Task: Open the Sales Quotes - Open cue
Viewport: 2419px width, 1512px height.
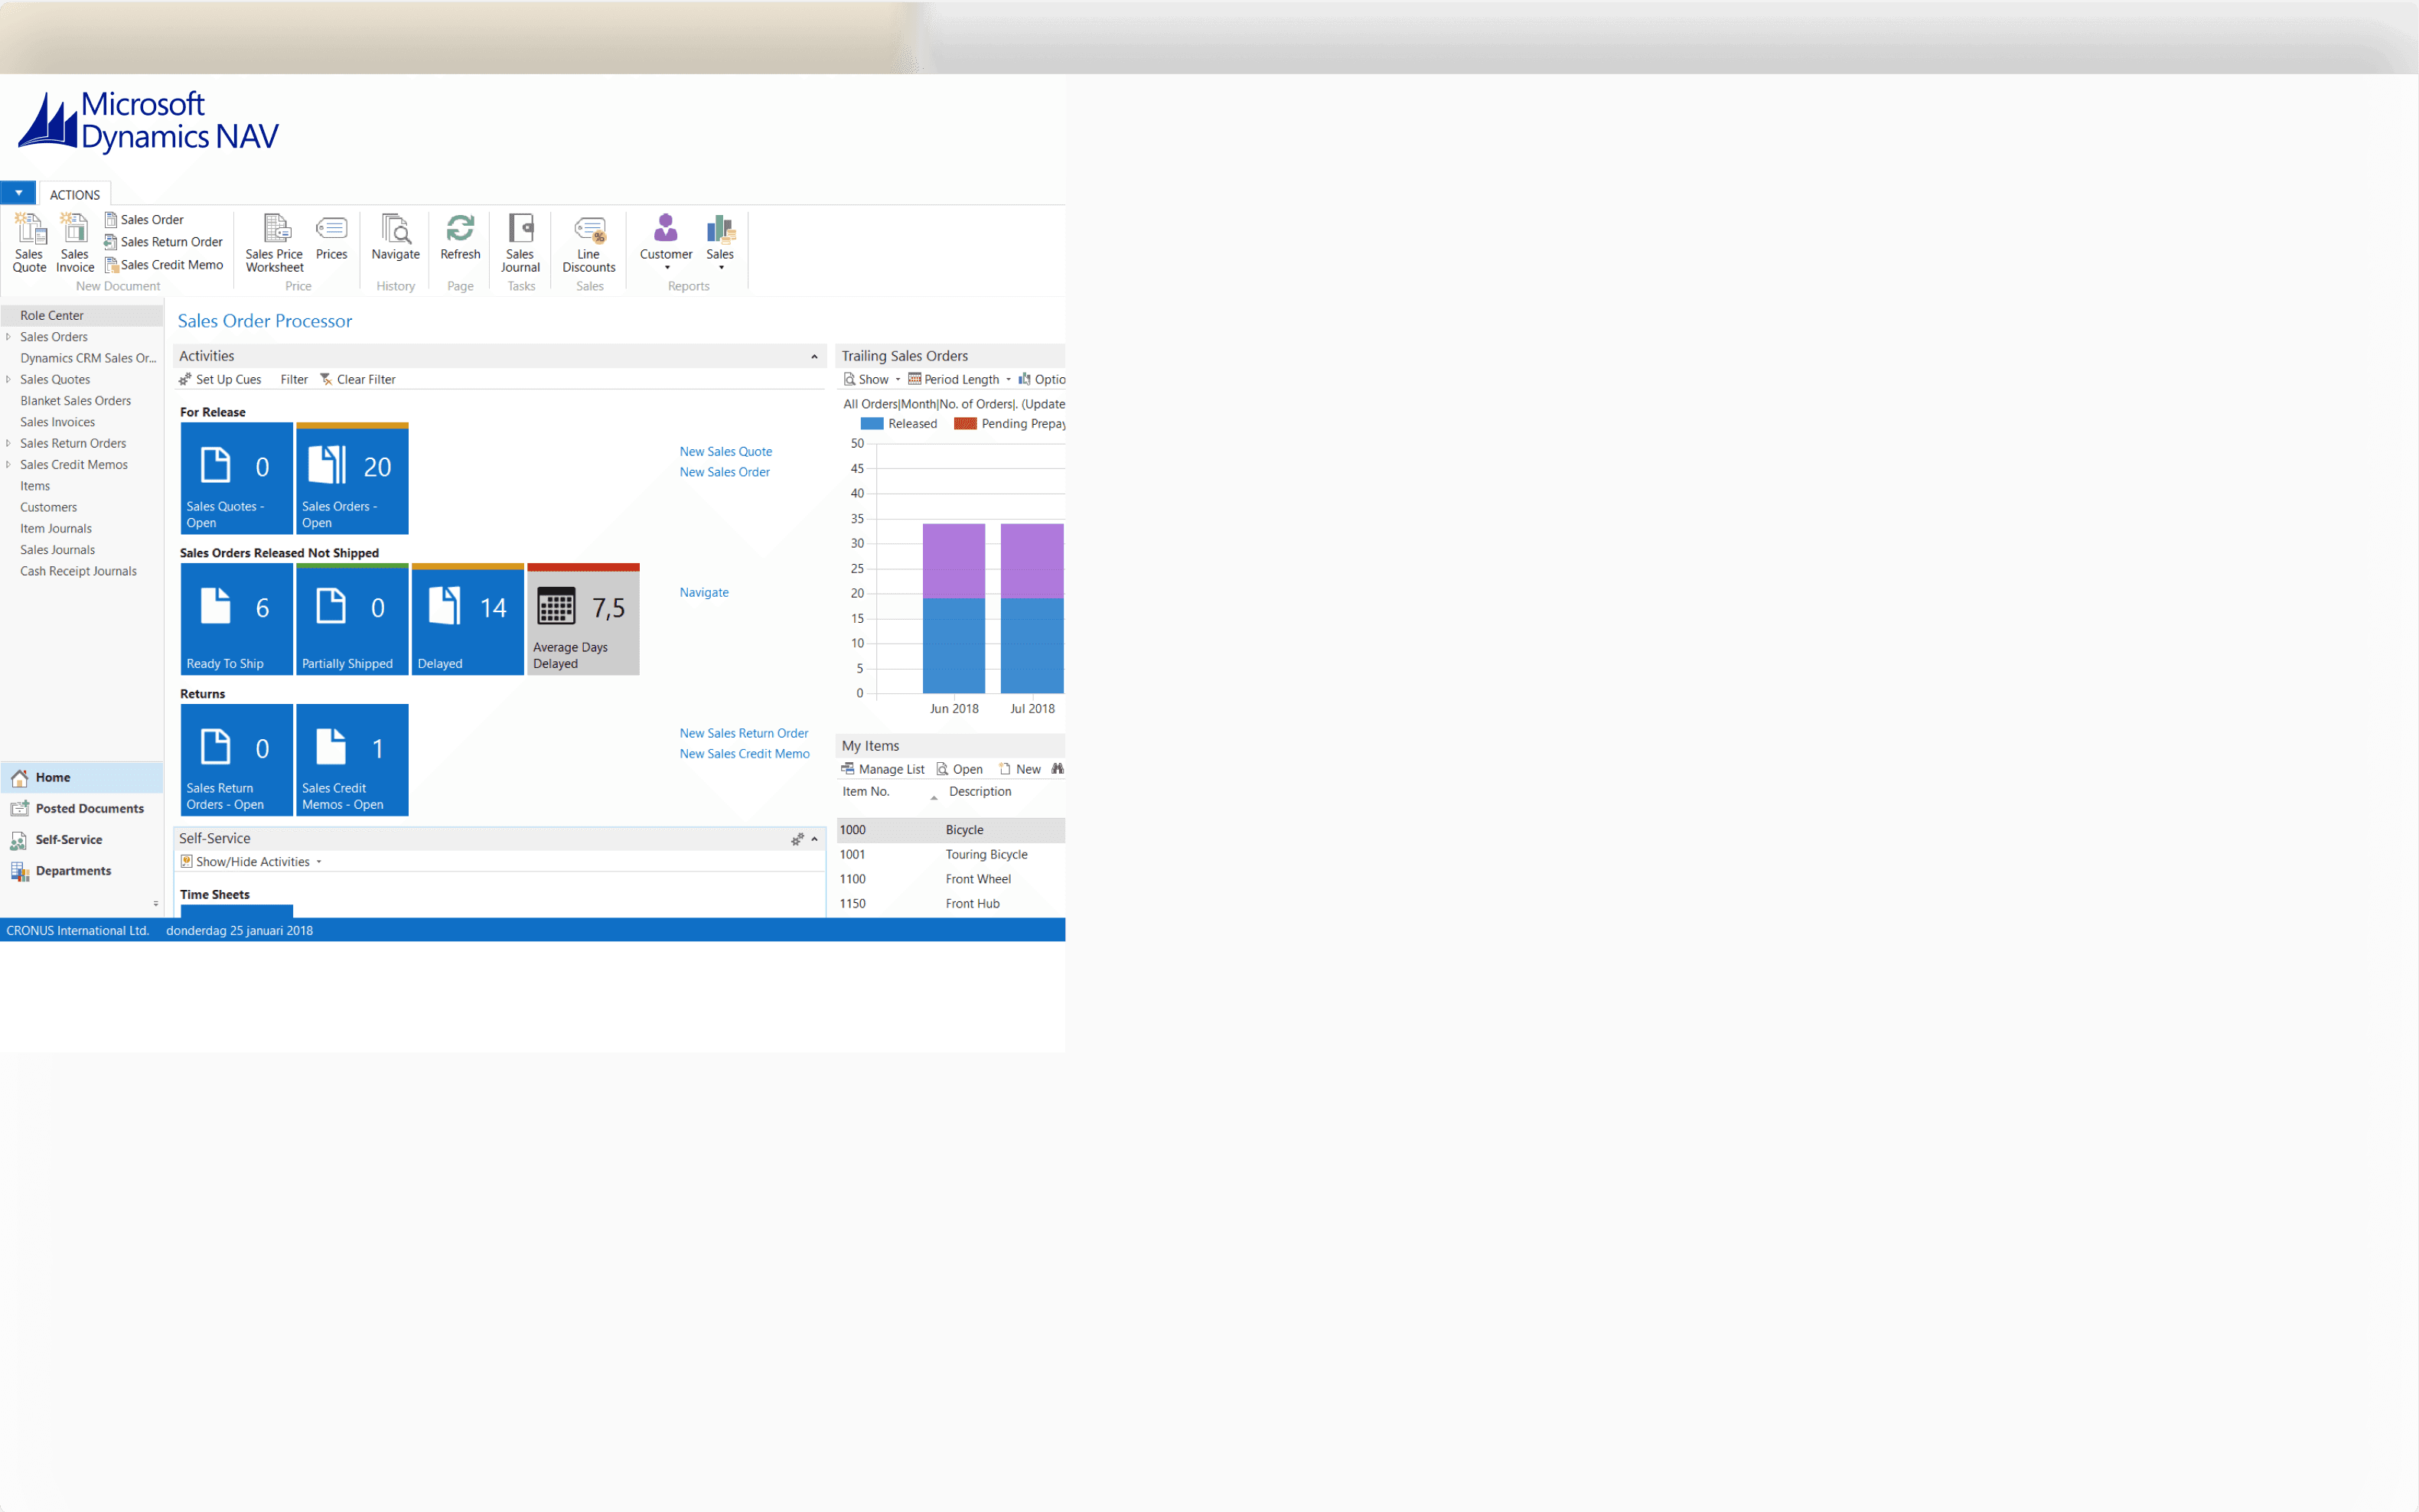Action: tap(237, 479)
